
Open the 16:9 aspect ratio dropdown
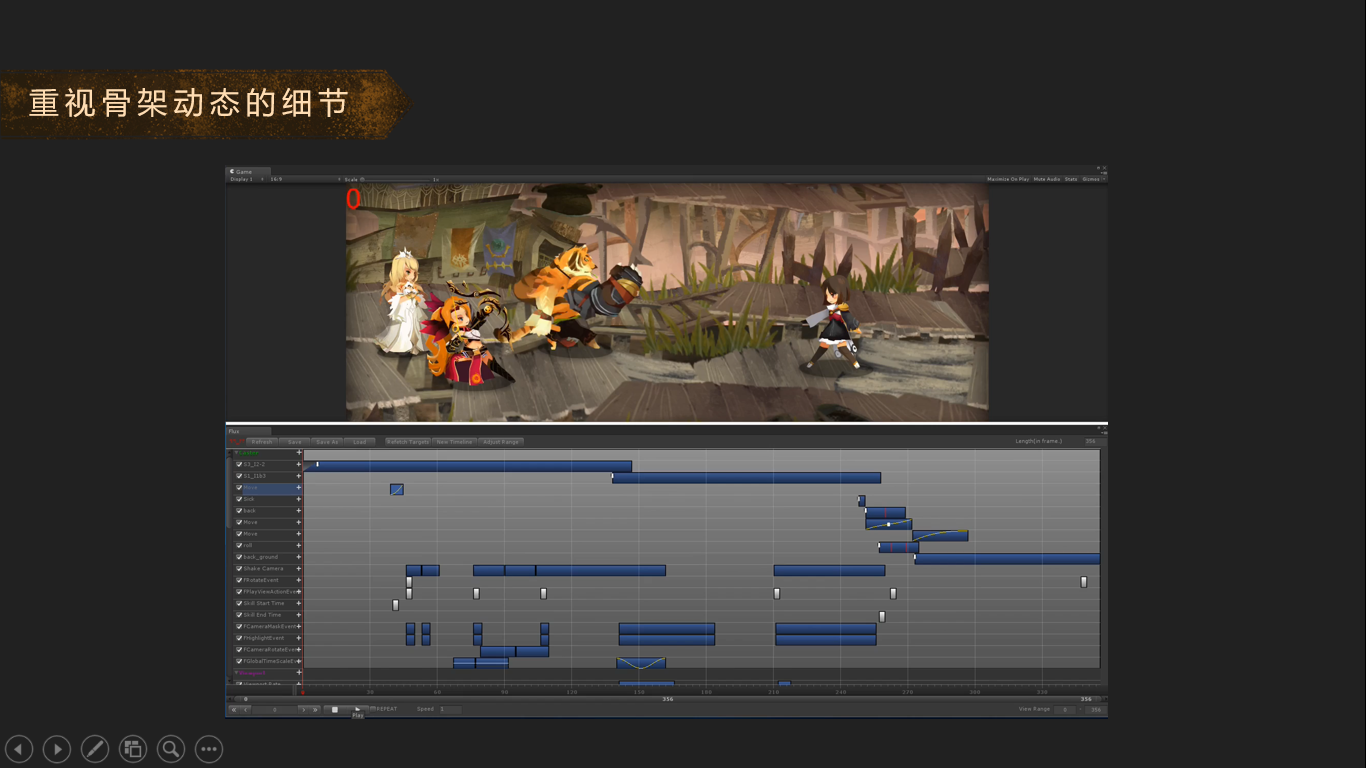tap(304, 179)
